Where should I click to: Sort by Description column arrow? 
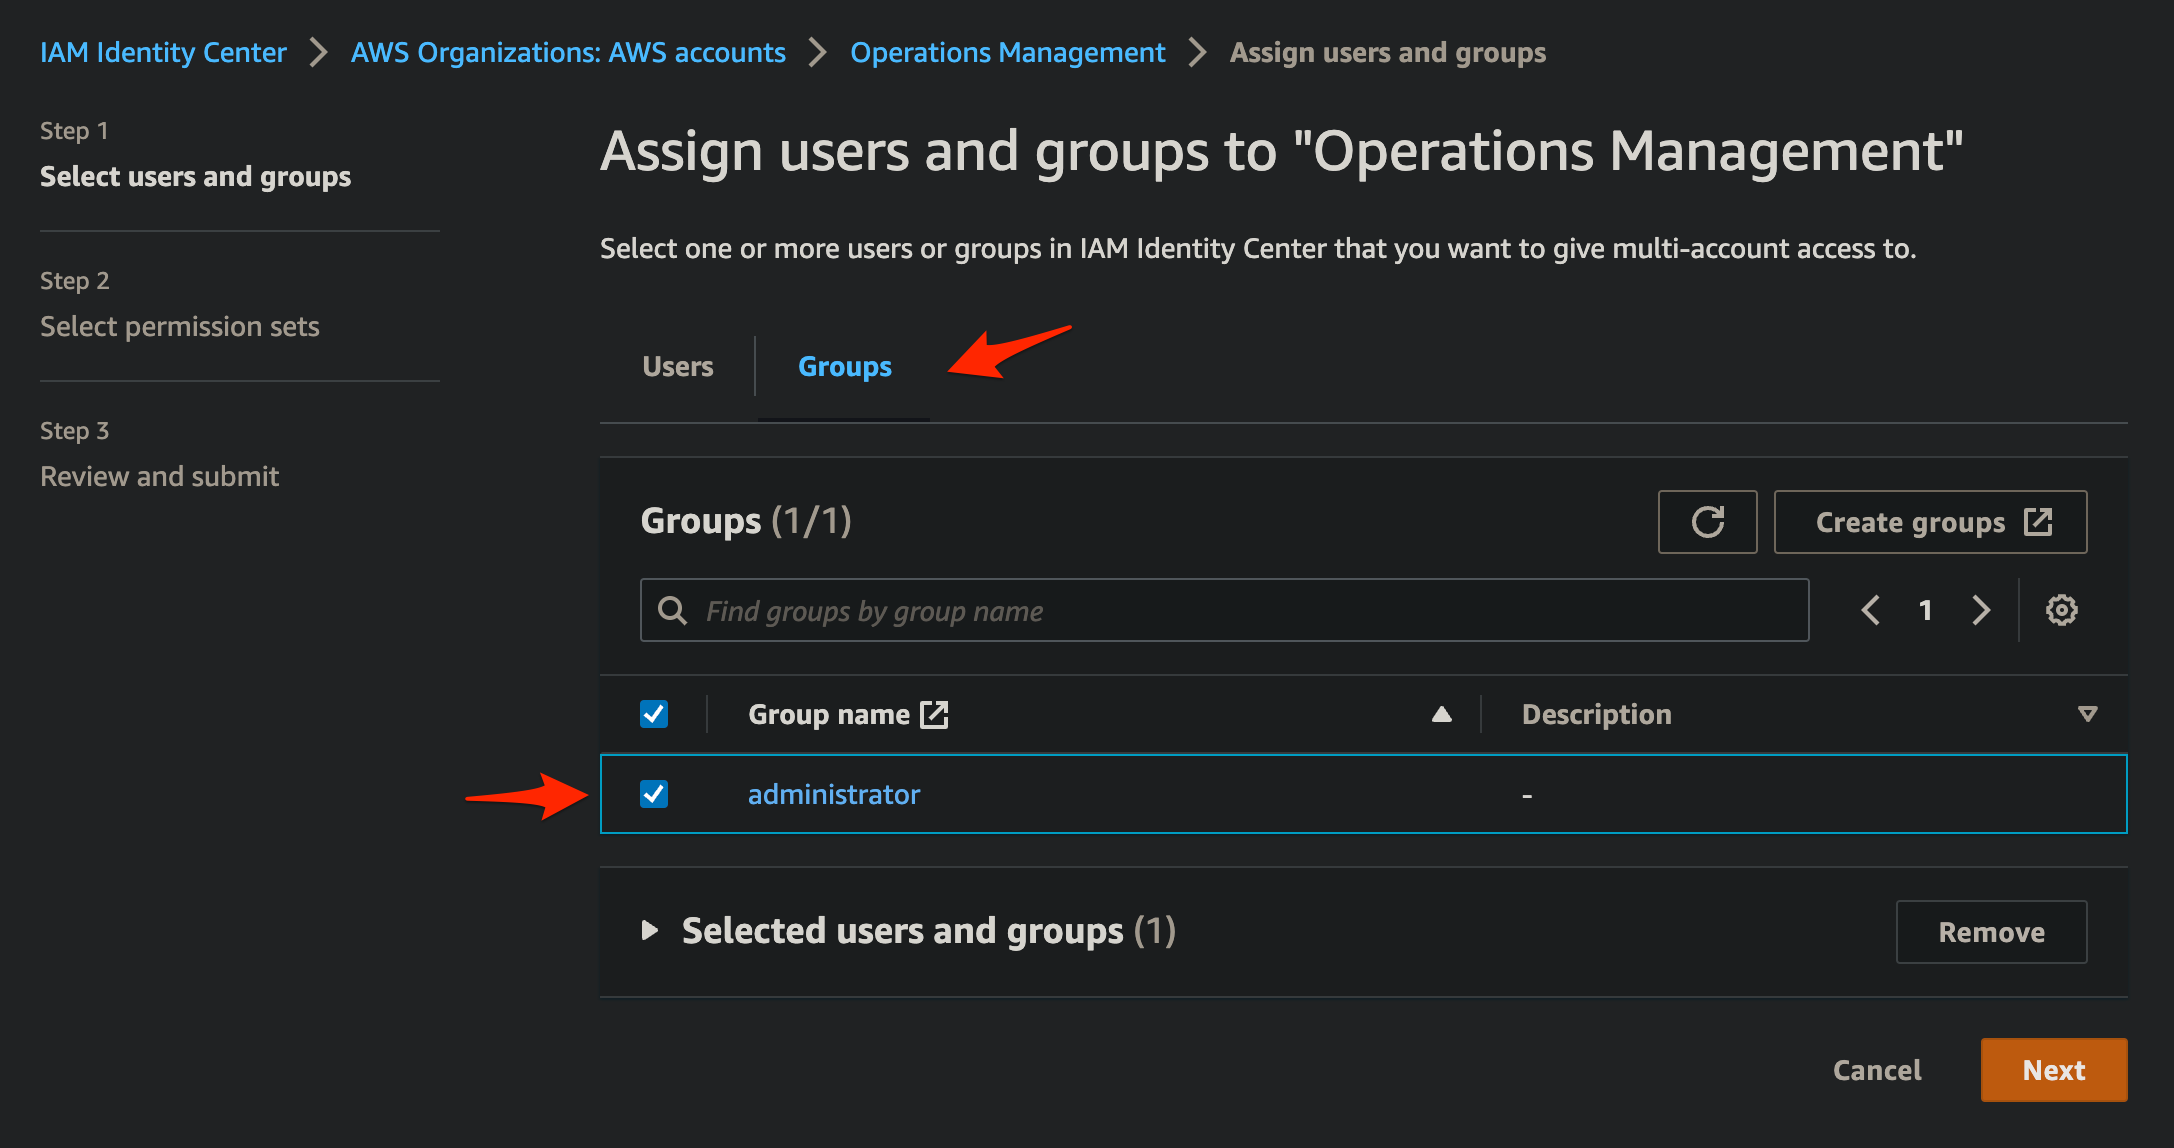point(2087,714)
